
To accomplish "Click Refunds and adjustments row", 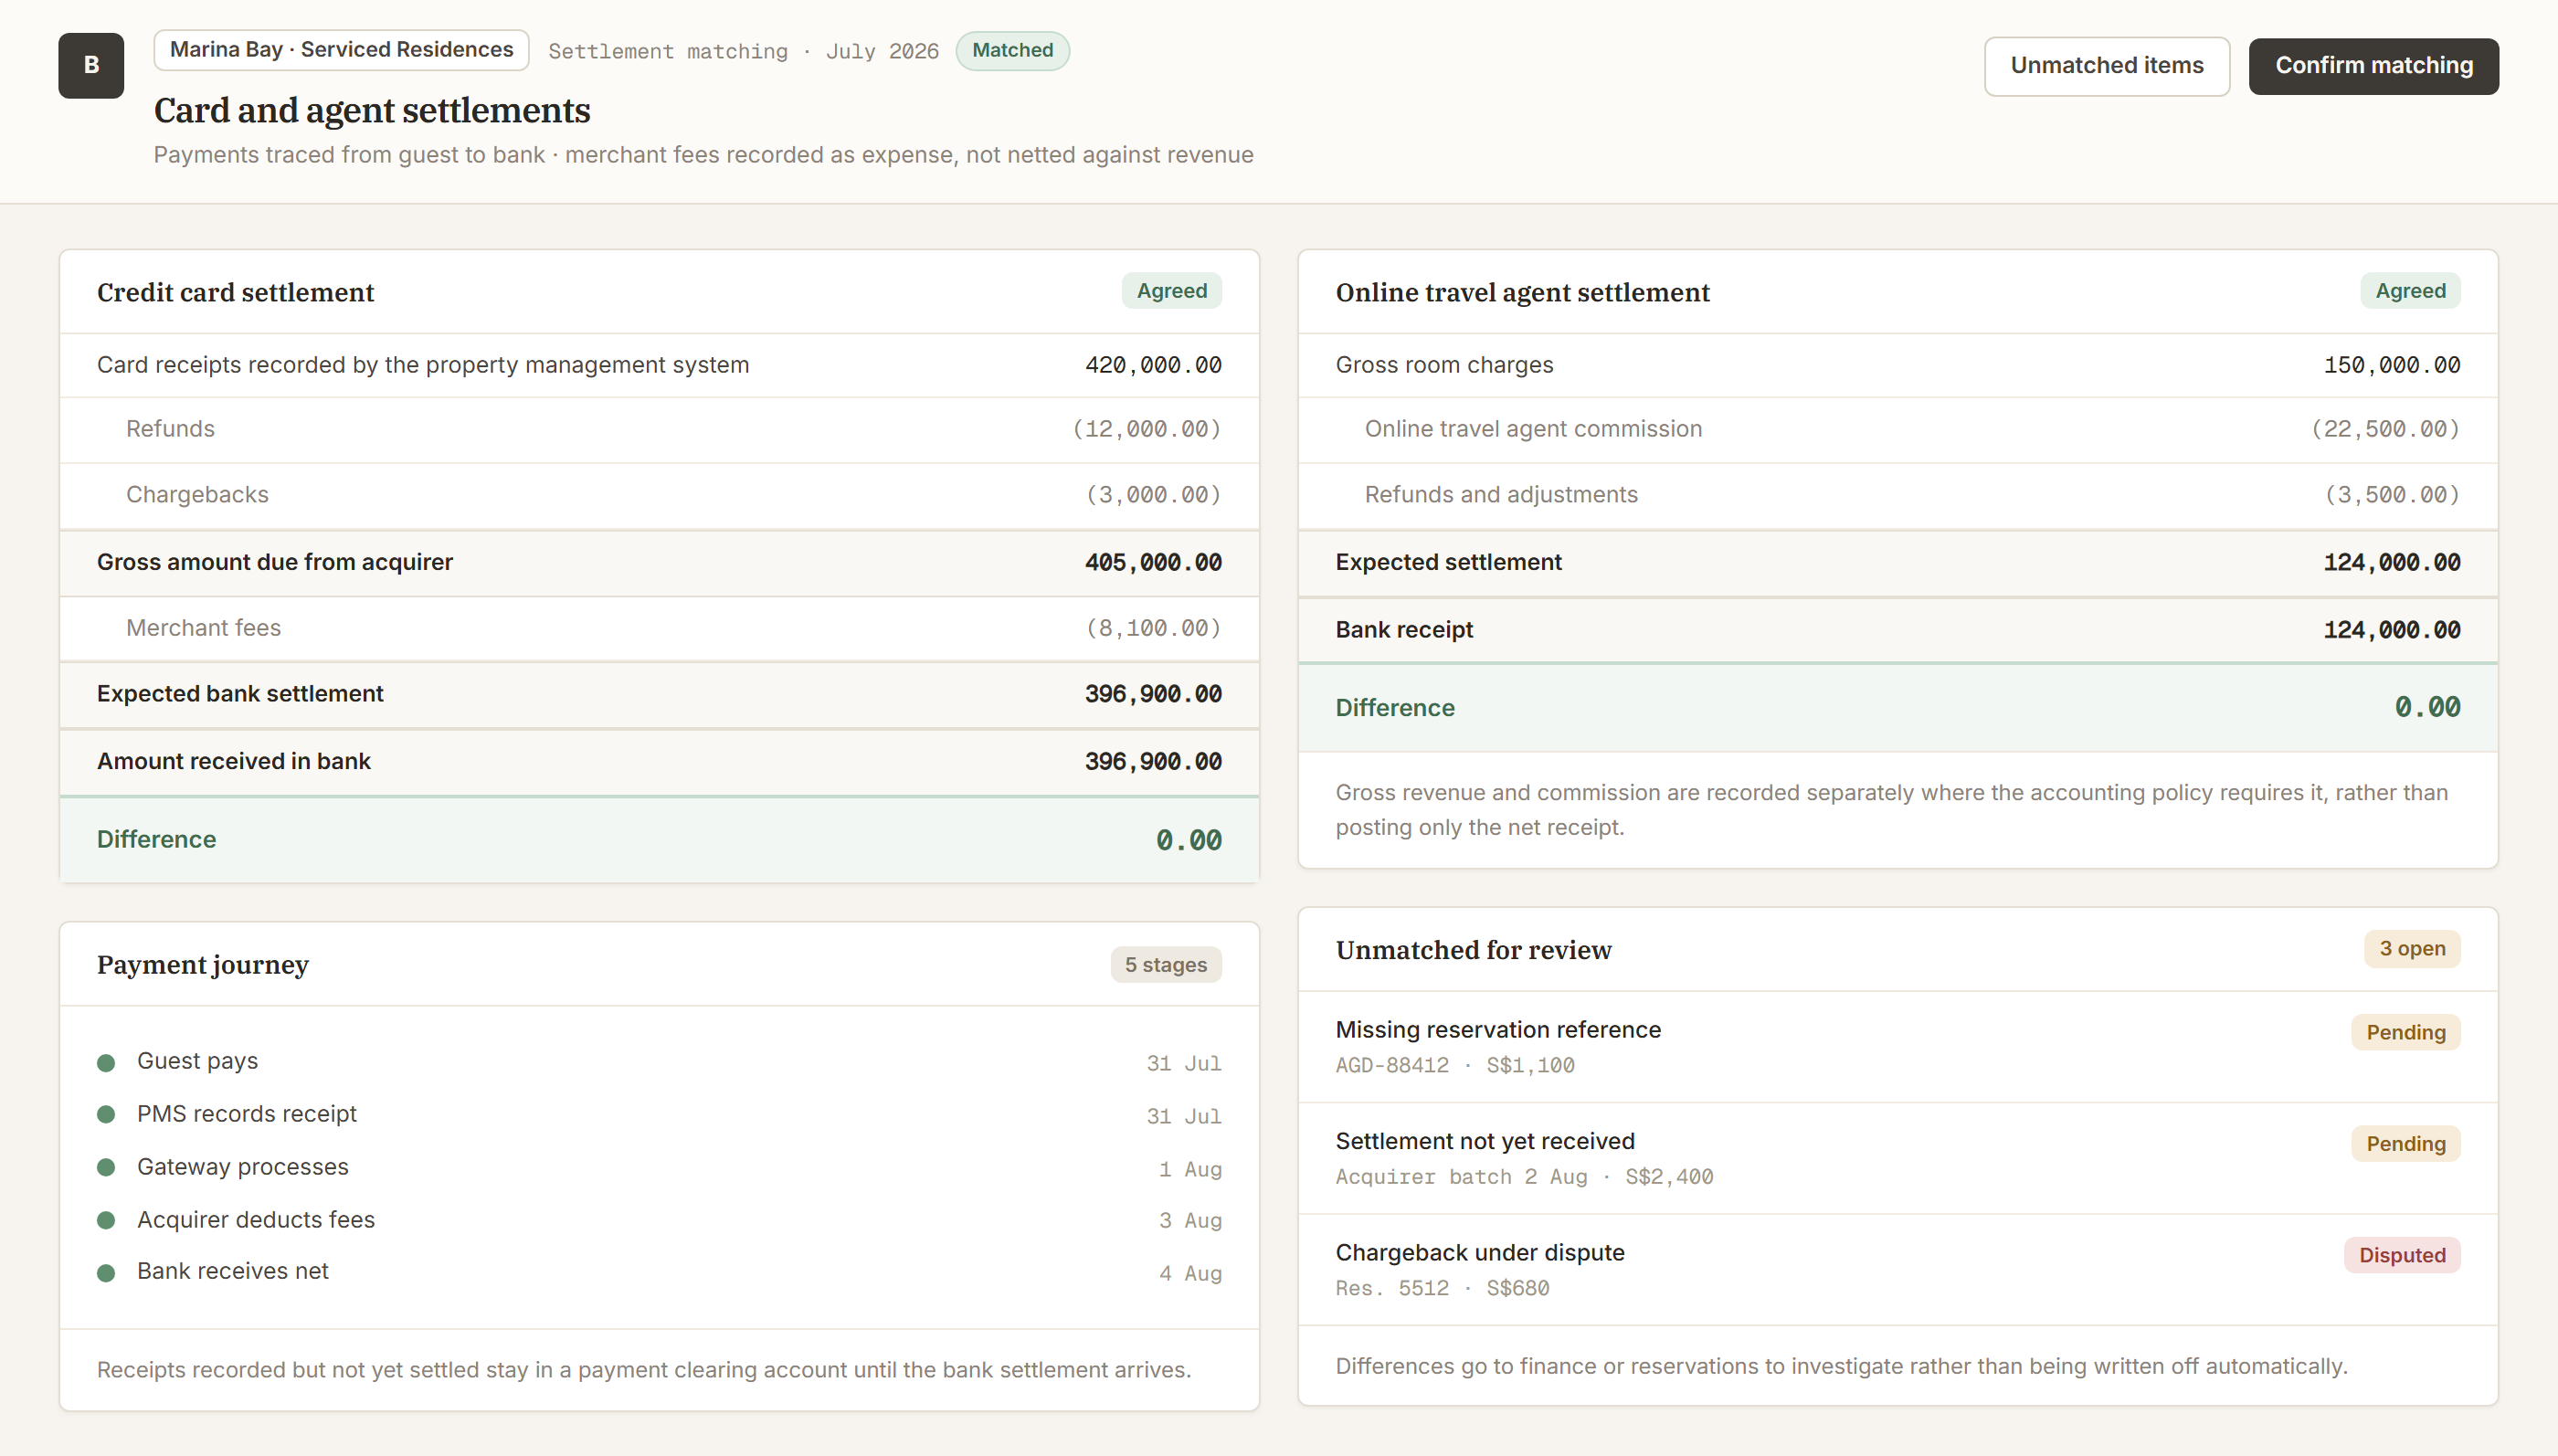I will pyautogui.click(x=1897, y=495).
